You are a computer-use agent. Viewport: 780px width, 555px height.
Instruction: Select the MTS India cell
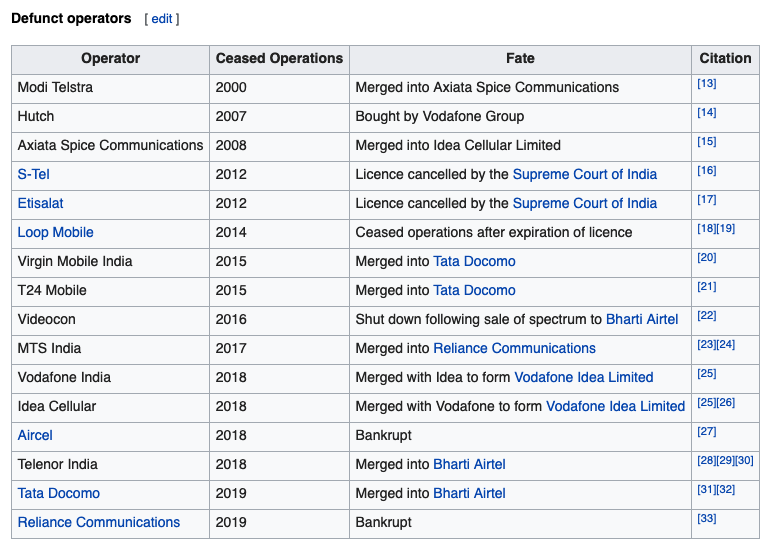110,348
